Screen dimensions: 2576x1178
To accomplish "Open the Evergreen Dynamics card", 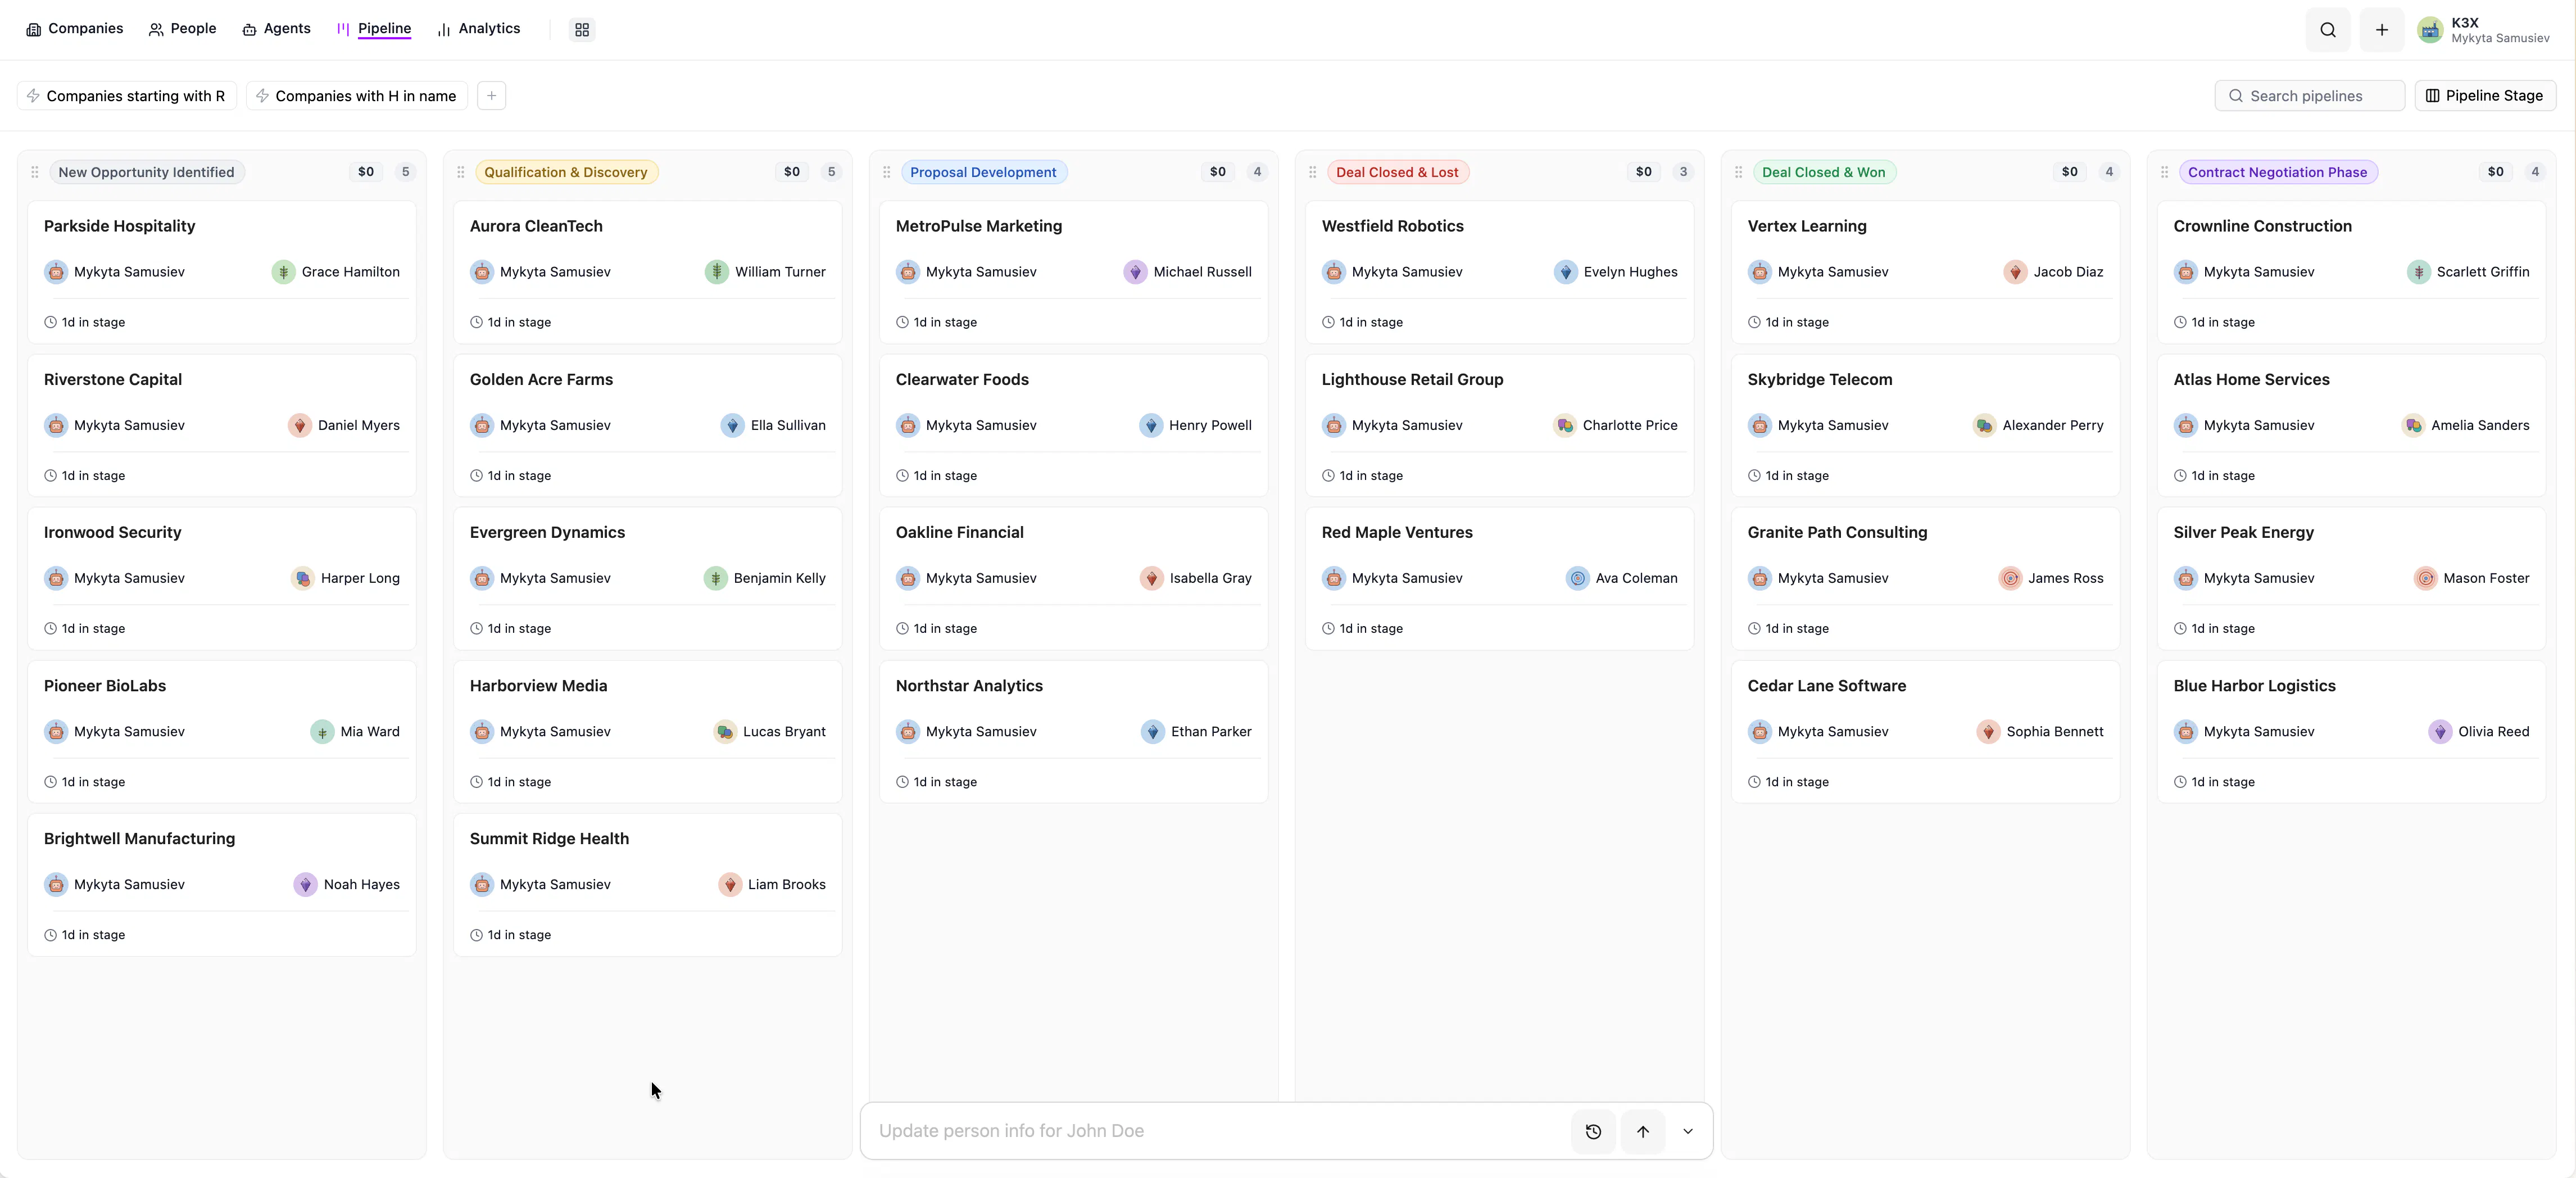I will click(648, 579).
